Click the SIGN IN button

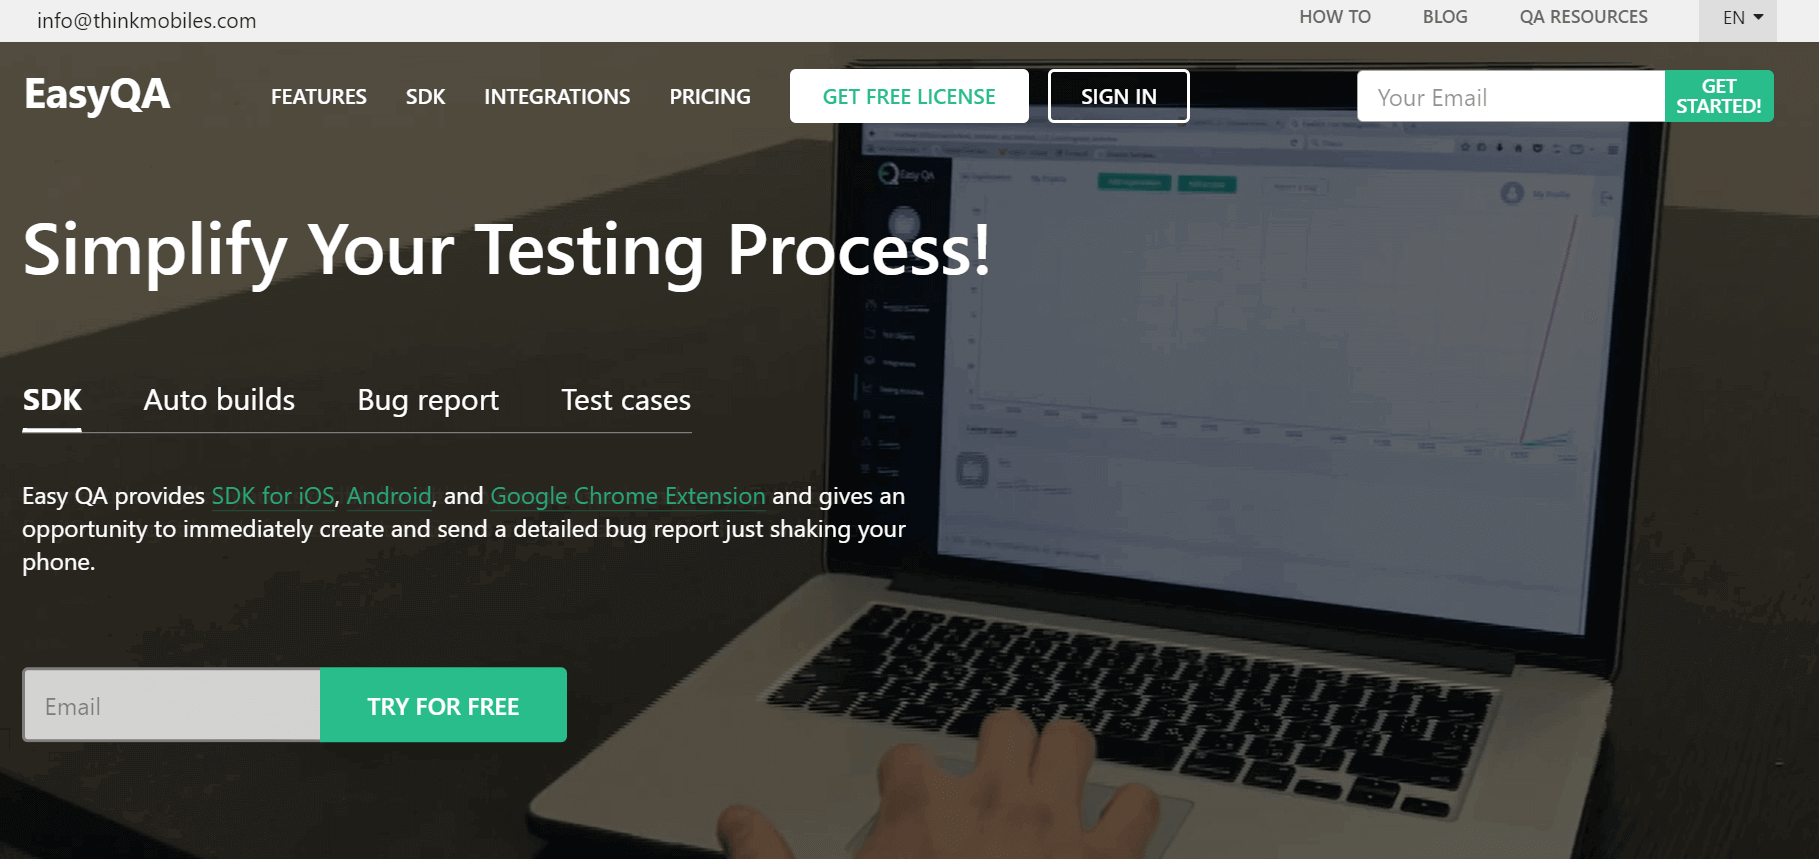pyautogui.click(x=1119, y=96)
